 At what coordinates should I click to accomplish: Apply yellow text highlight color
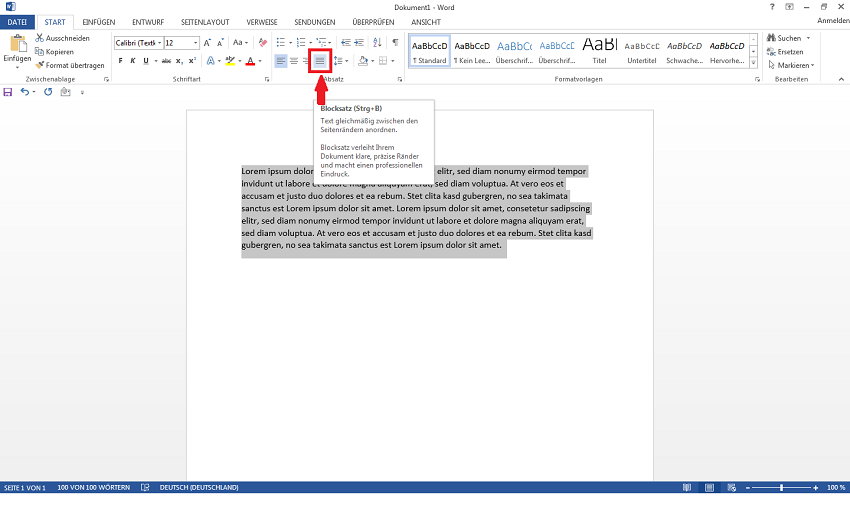[x=230, y=61]
